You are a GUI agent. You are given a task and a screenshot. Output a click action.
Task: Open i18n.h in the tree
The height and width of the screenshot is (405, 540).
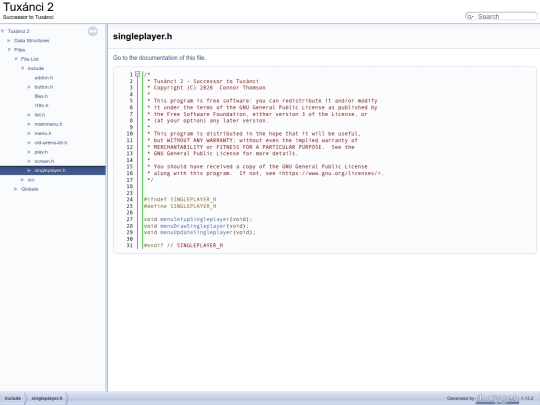click(41, 106)
